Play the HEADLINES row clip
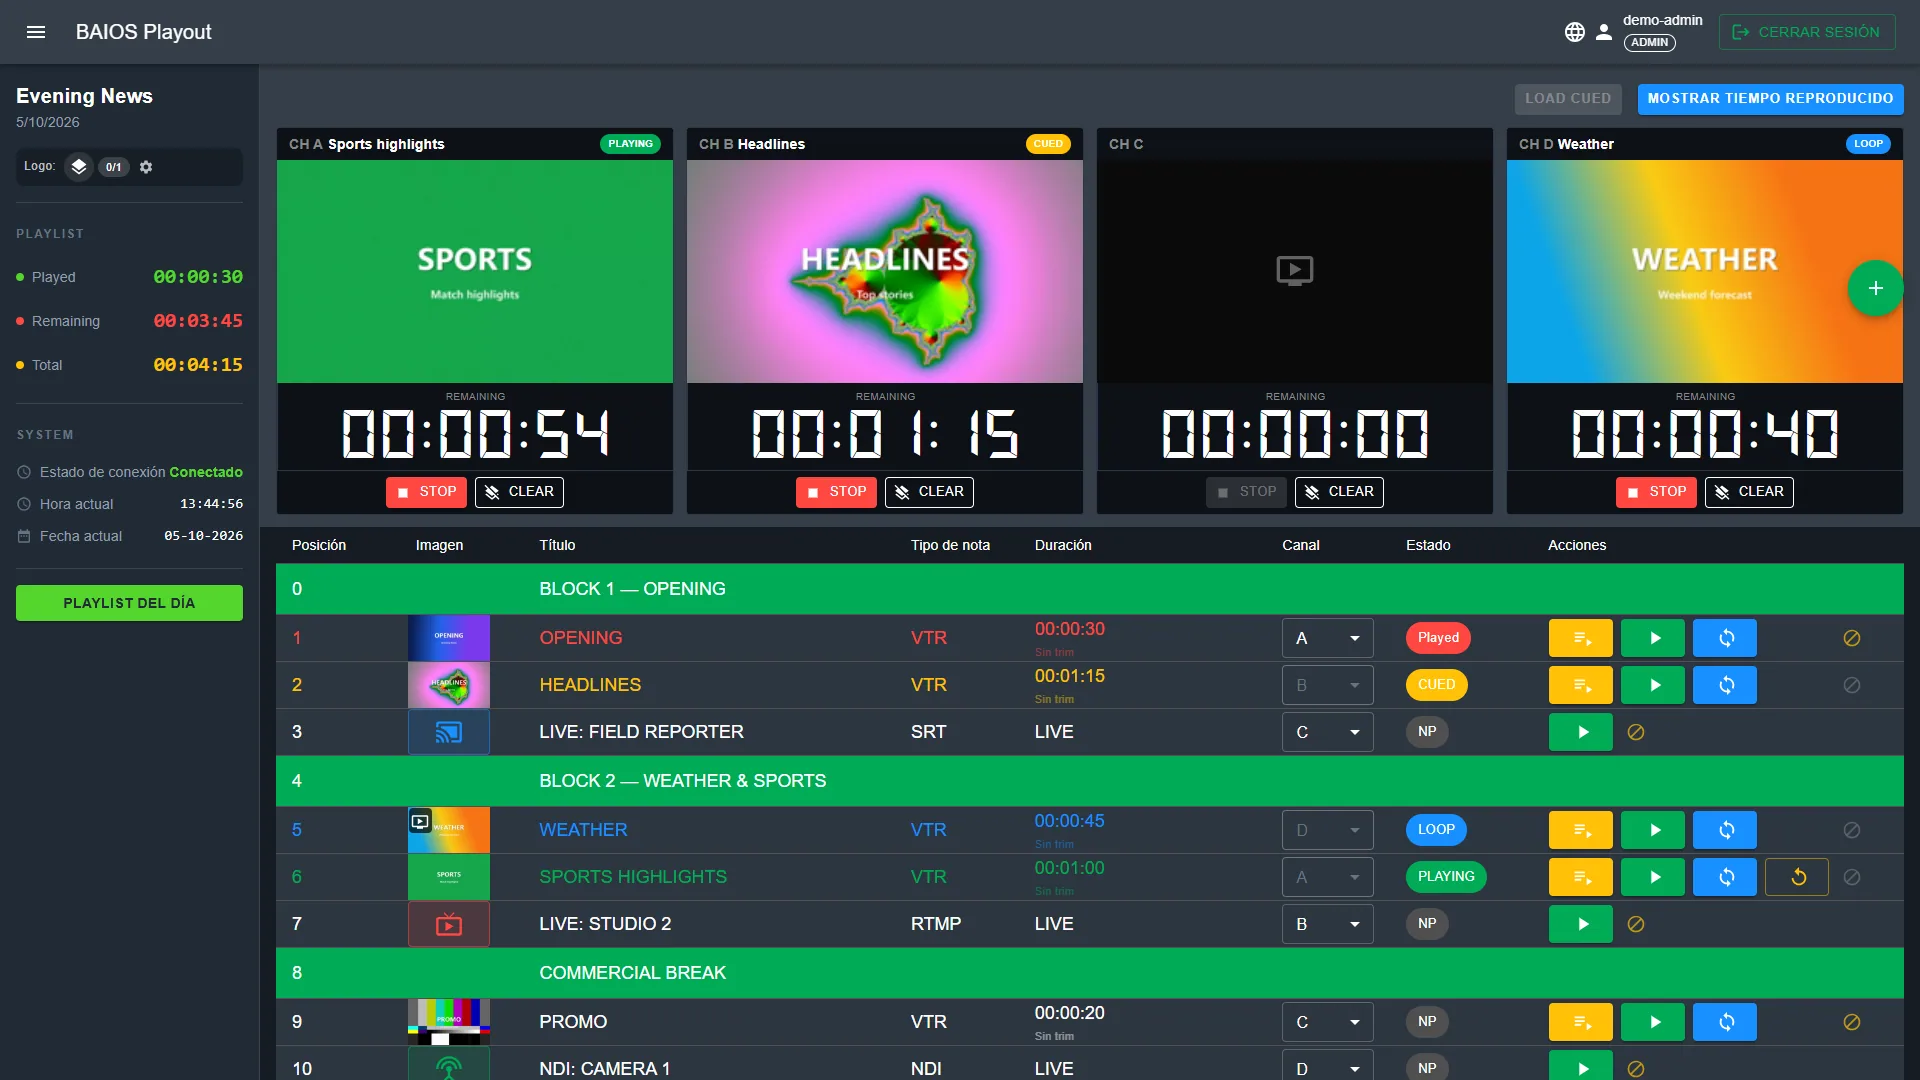 point(1652,685)
